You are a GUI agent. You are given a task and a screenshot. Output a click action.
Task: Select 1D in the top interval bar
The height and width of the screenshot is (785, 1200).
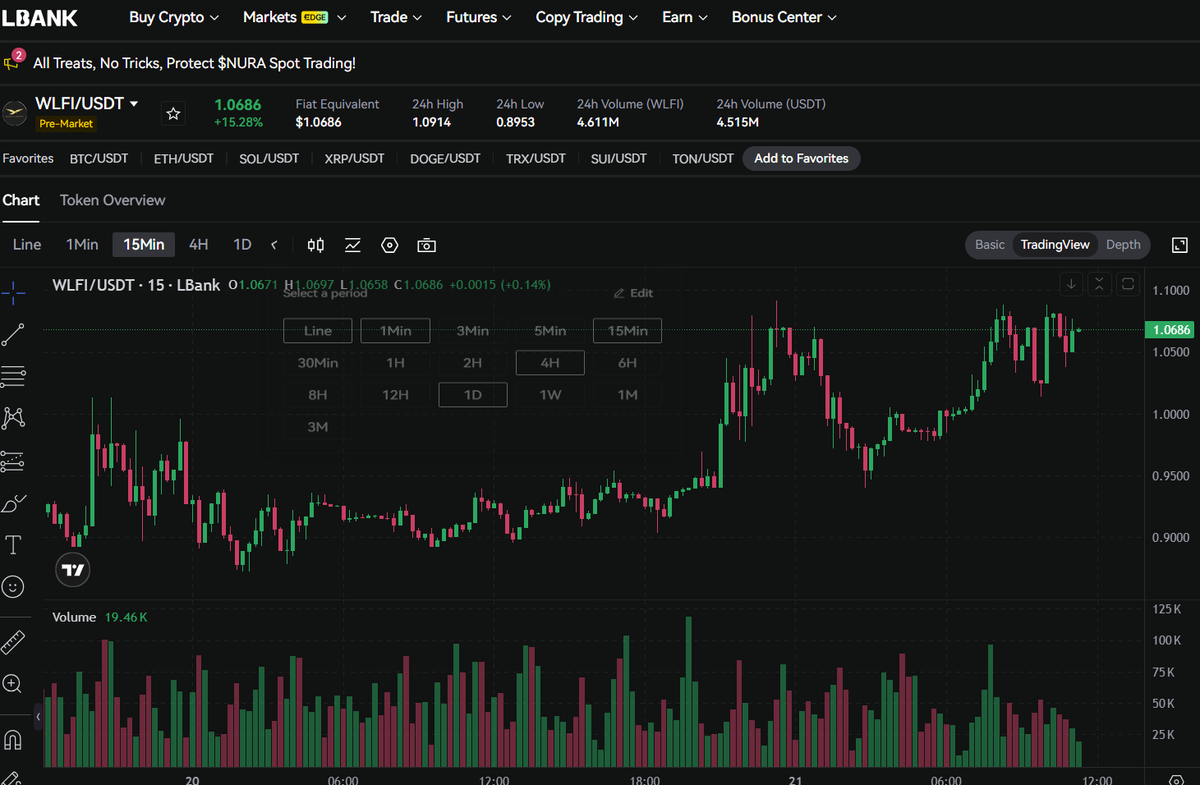242,245
